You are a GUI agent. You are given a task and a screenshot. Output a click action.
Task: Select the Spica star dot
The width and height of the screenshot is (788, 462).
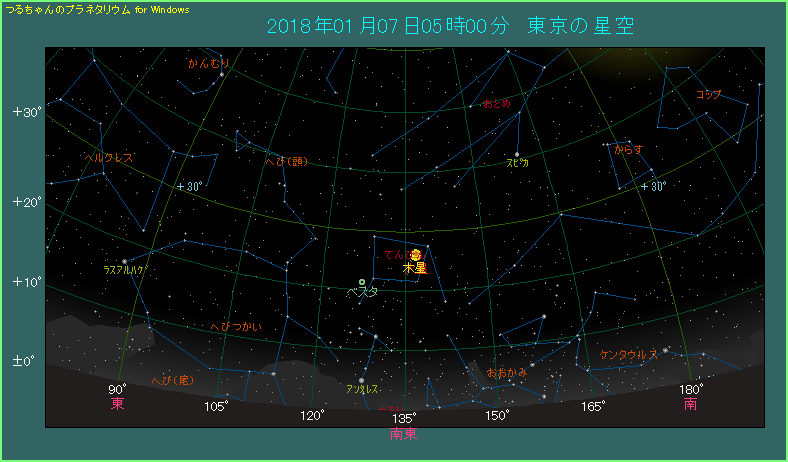[517, 154]
